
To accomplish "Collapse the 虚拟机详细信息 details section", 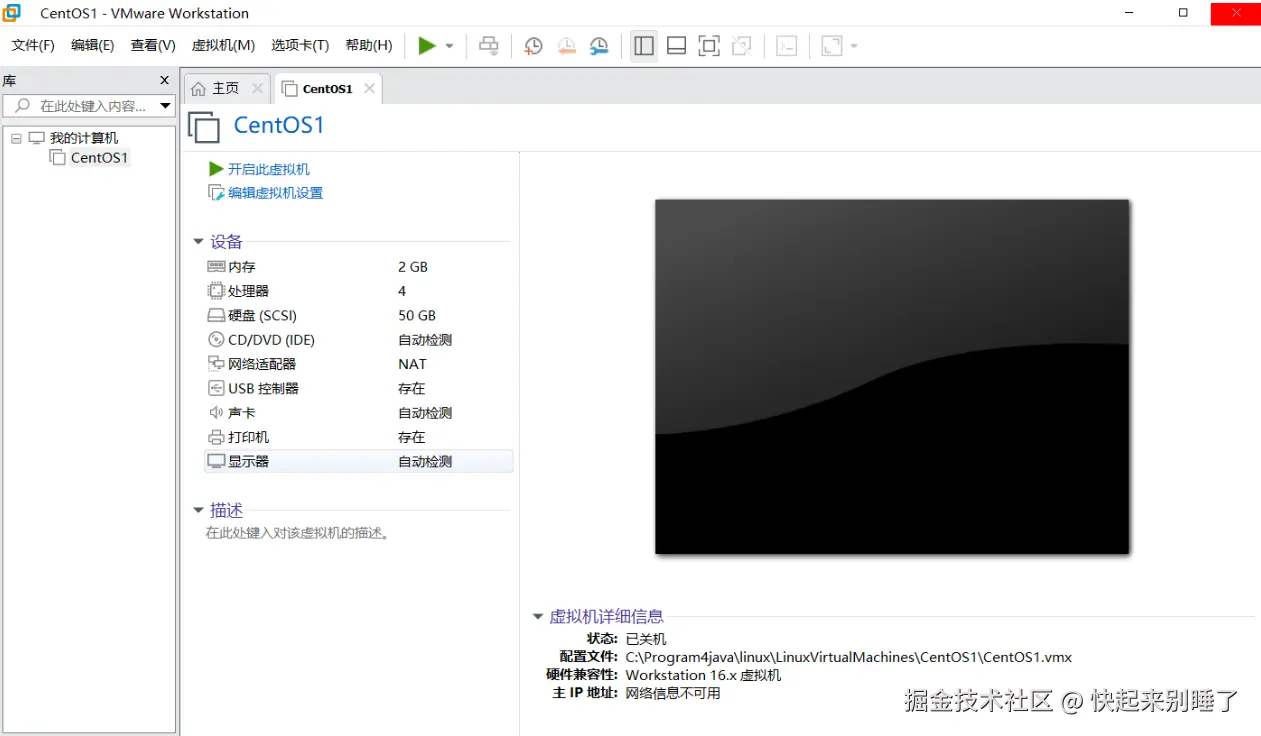I will pyautogui.click(x=538, y=616).
